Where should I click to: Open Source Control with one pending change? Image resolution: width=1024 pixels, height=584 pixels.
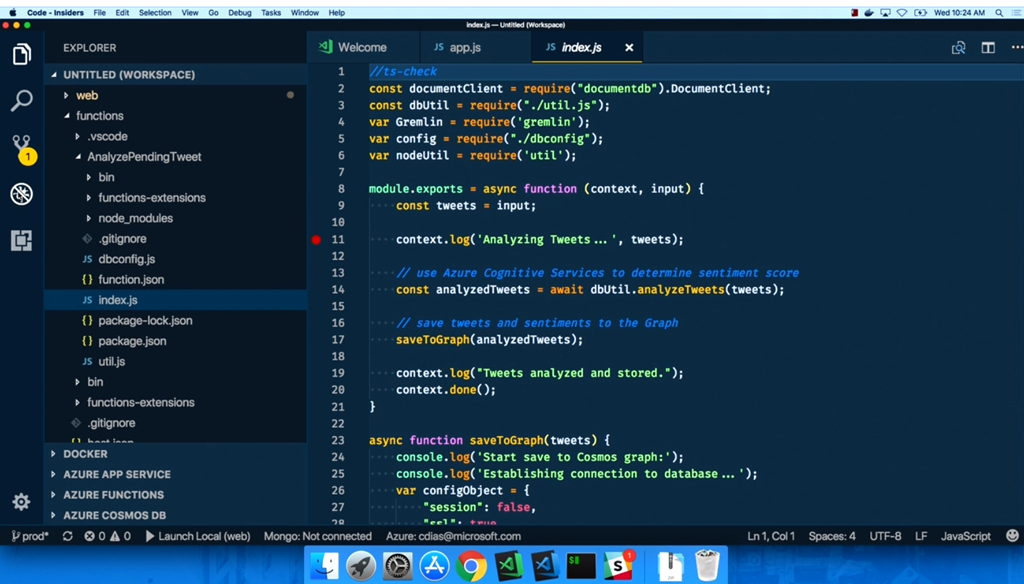pos(21,147)
